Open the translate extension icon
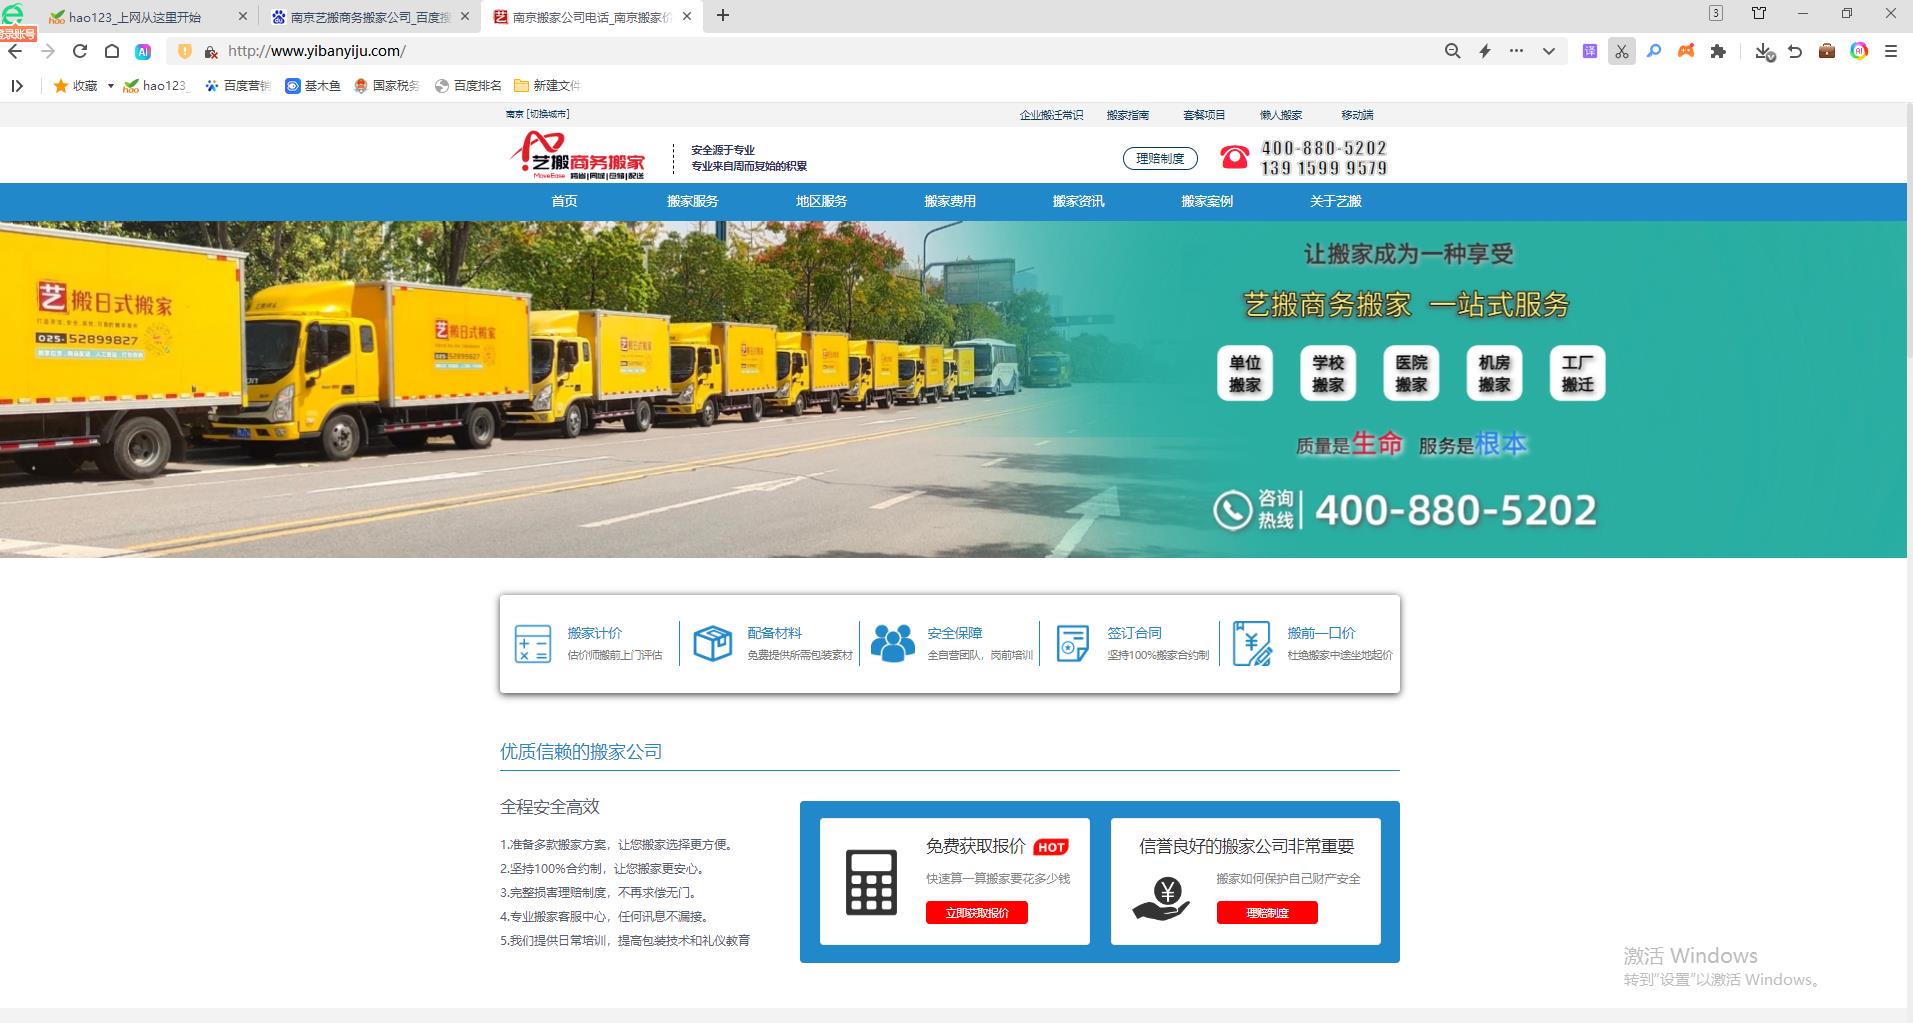Image resolution: width=1913 pixels, height=1023 pixels. 1590,51
